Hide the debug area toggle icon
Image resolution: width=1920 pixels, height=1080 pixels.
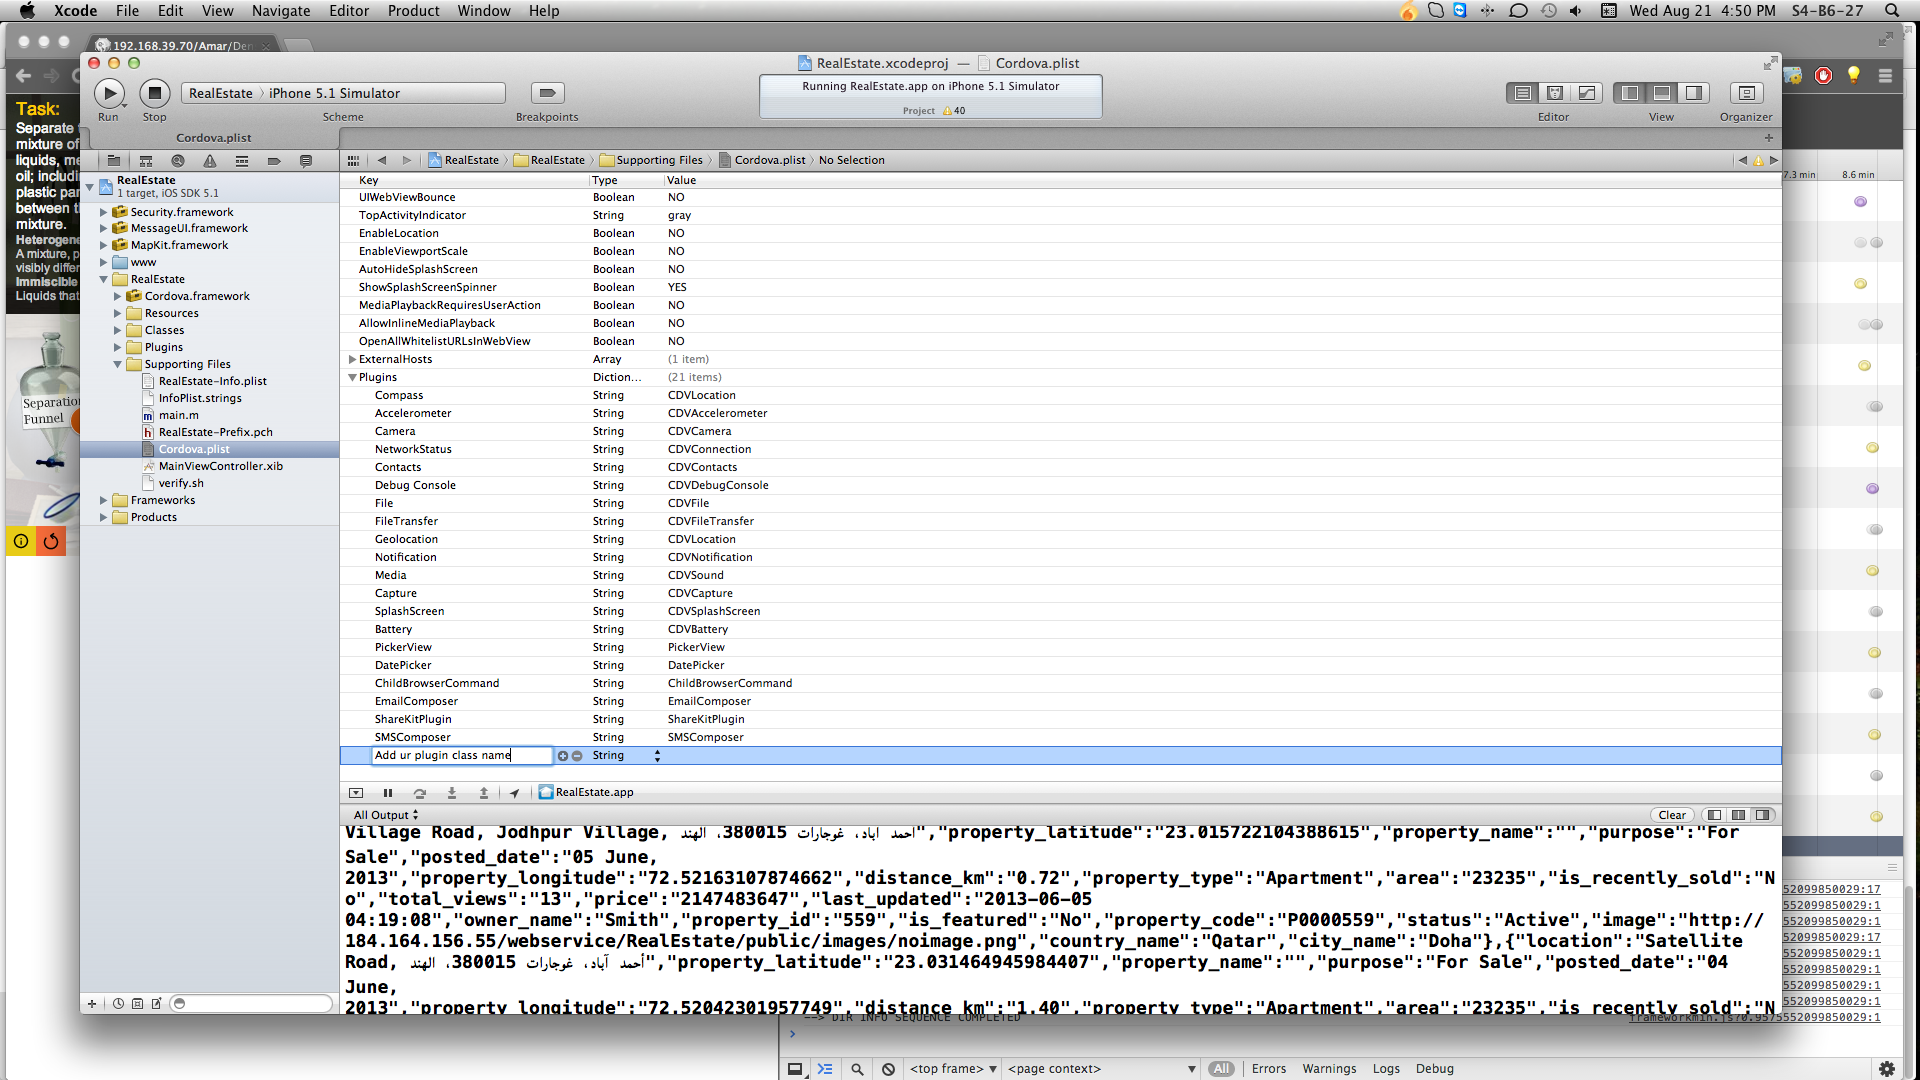click(x=356, y=793)
